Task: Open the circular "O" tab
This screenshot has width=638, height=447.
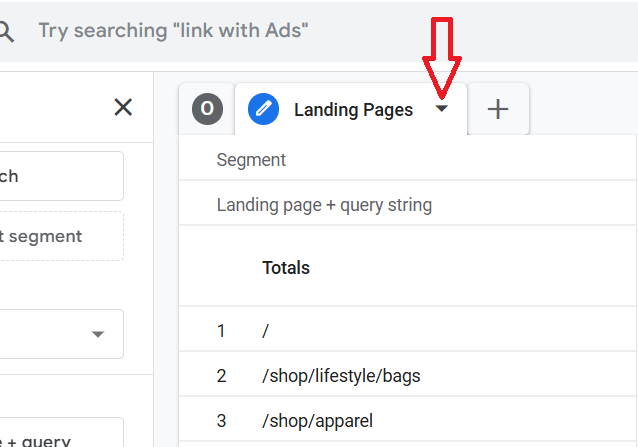Action: click(x=207, y=109)
